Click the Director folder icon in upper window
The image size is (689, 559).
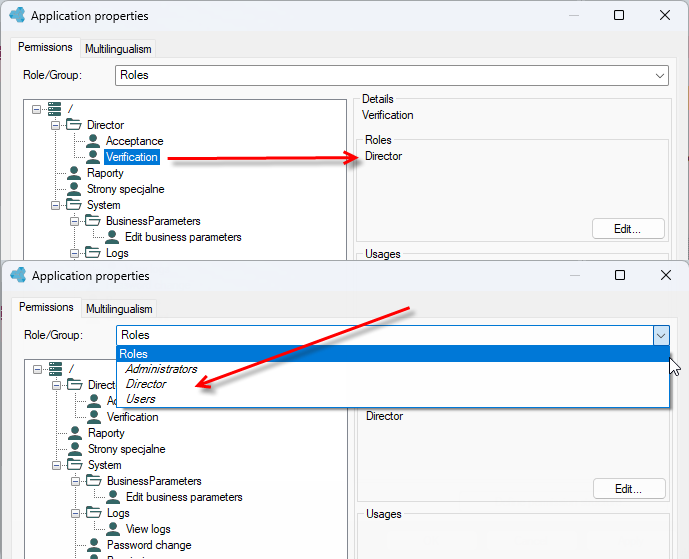tap(74, 125)
